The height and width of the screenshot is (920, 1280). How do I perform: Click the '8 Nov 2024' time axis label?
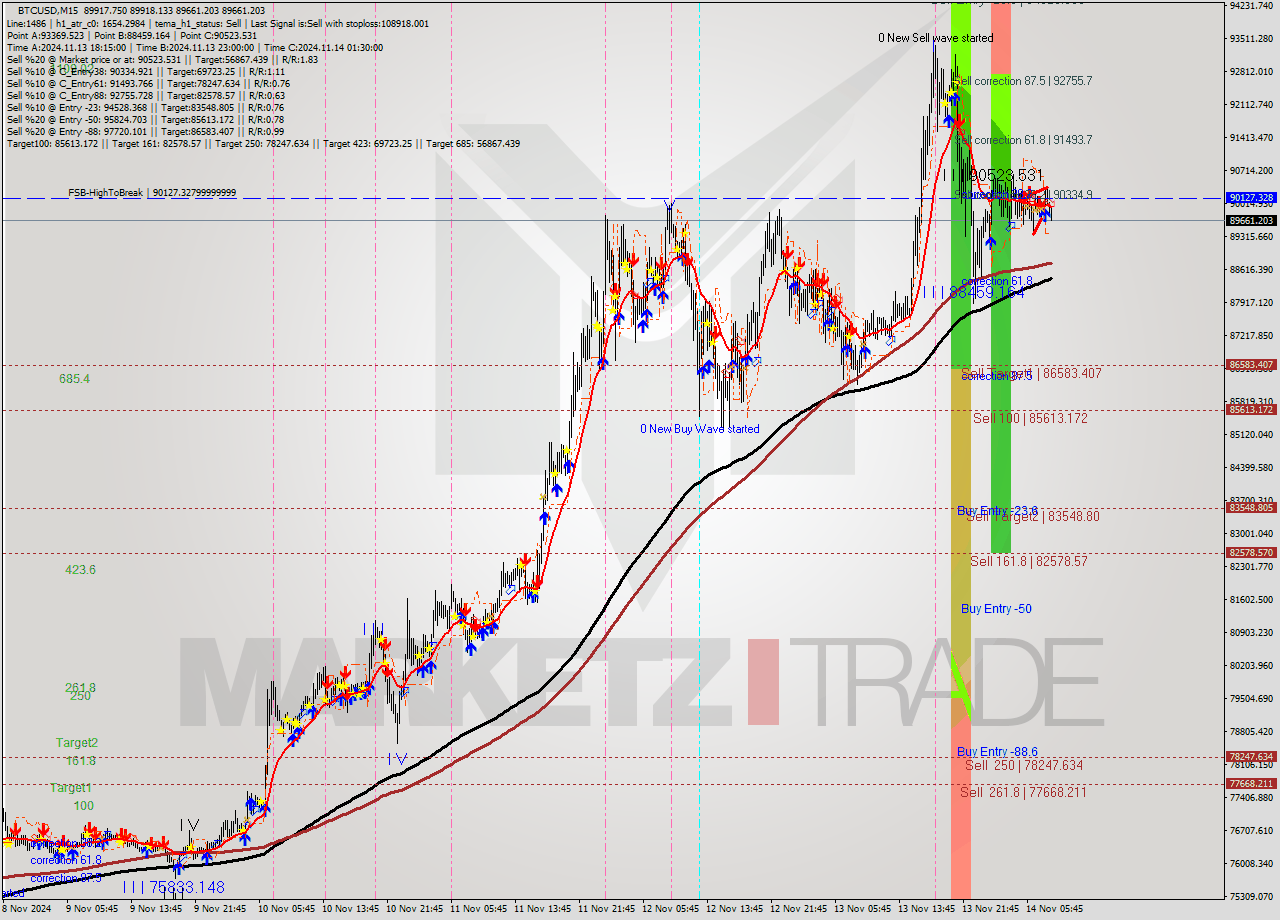tap(24, 908)
